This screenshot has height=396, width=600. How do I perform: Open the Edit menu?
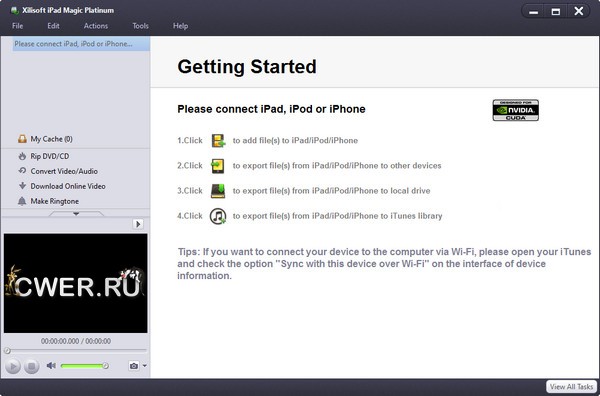[x=53, y=26]
